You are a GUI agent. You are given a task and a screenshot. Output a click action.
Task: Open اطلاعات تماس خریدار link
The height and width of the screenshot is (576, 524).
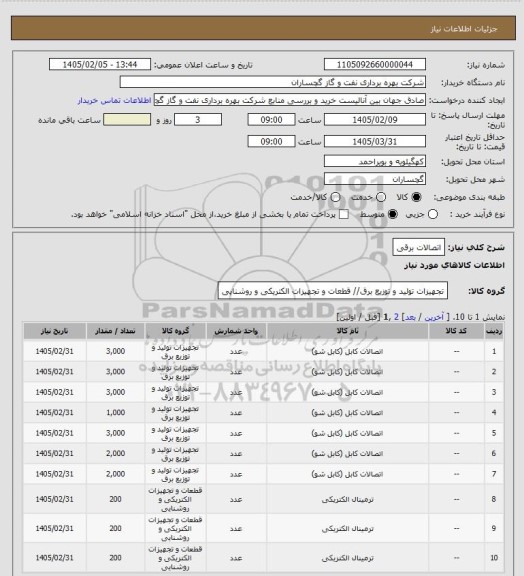click(115, 100)
